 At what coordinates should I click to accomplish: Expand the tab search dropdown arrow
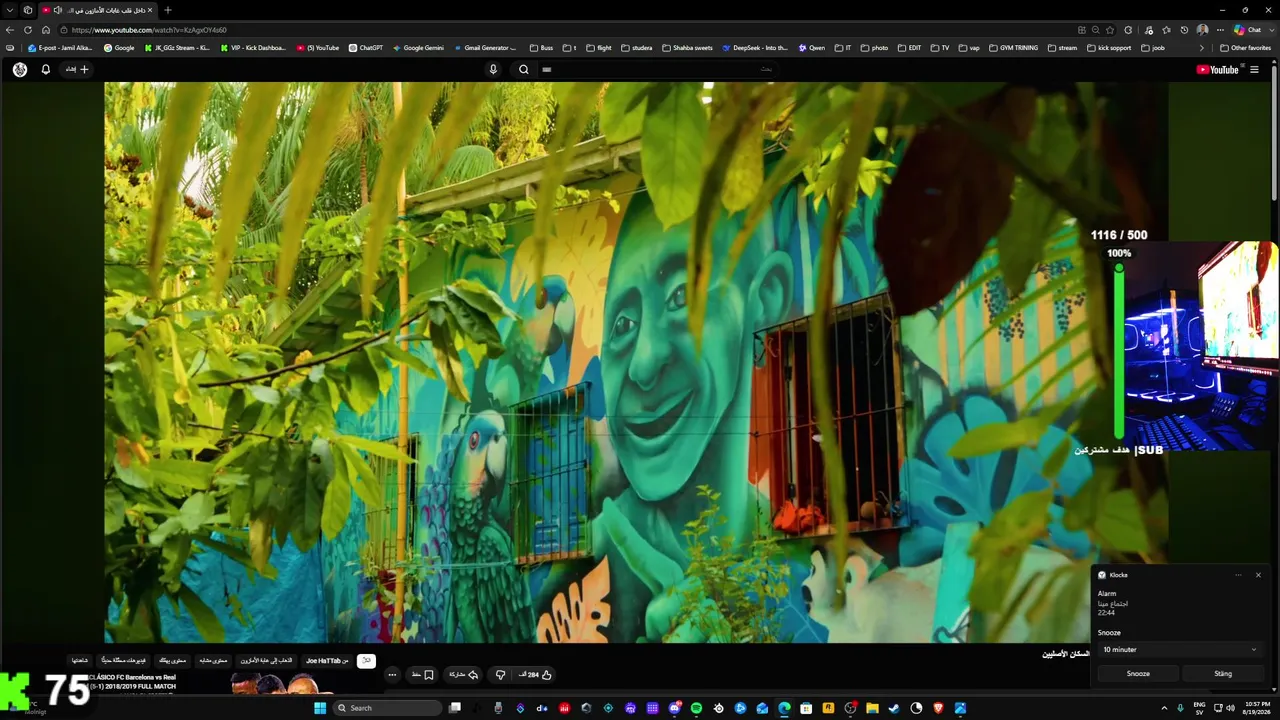10,10
